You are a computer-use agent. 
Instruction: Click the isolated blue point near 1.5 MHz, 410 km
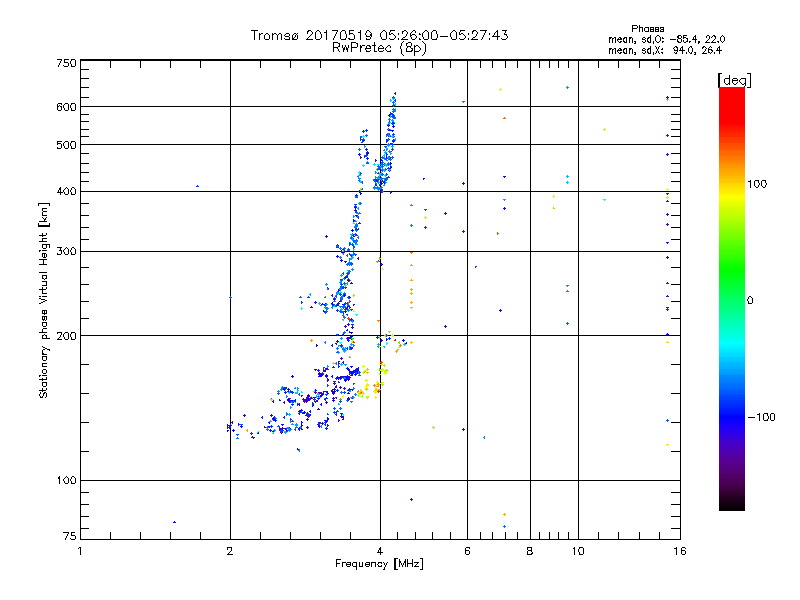pyautogui.click(x=197, y=186)
